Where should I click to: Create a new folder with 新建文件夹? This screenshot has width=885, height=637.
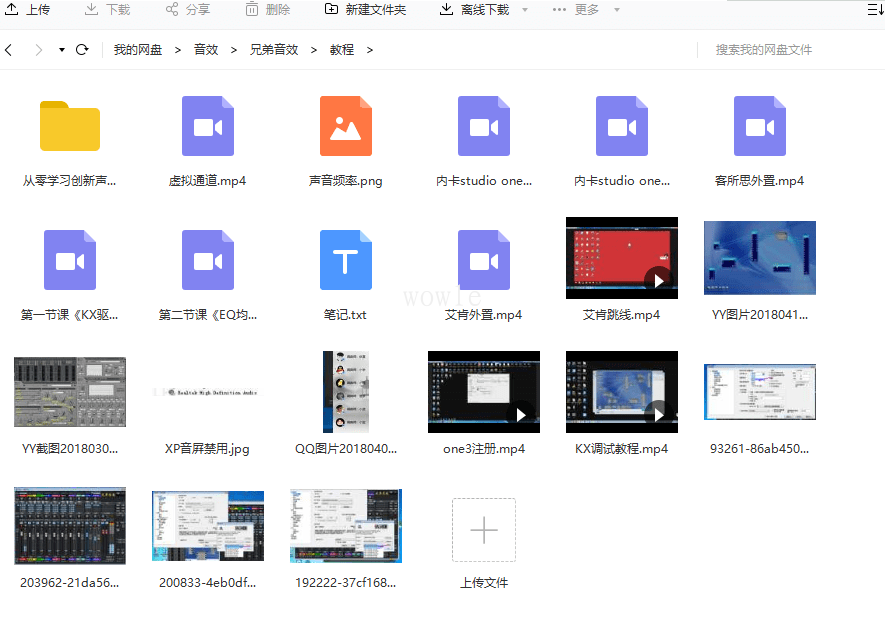point(365,9)
